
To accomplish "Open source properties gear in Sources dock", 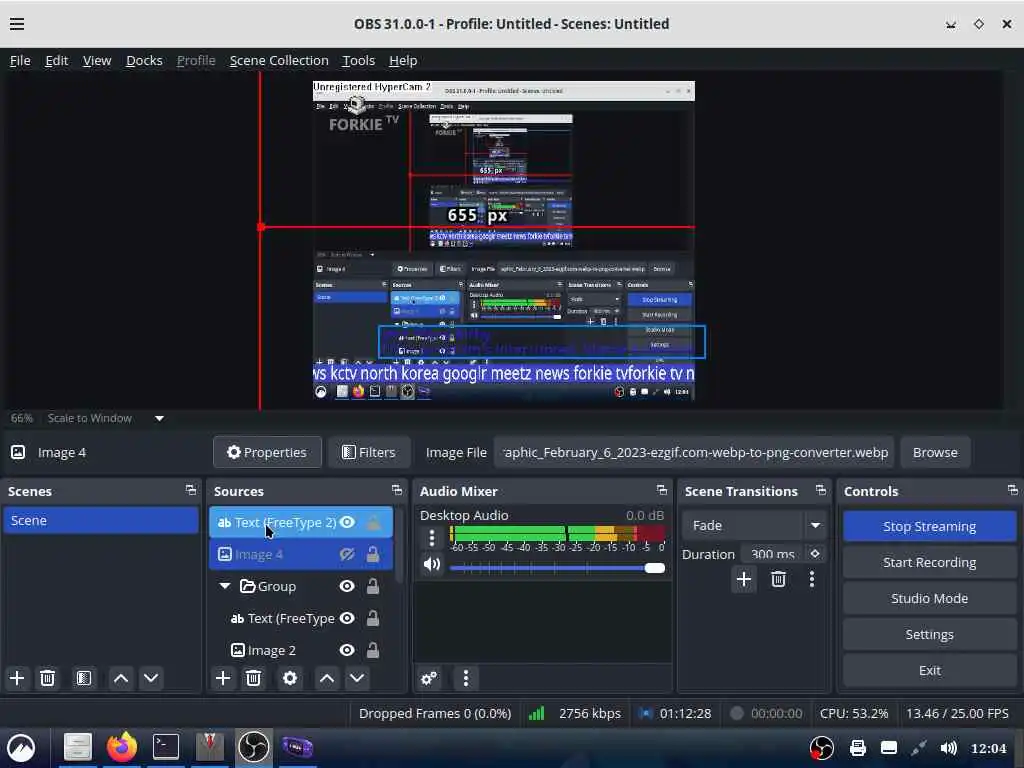I will [290, 678].
